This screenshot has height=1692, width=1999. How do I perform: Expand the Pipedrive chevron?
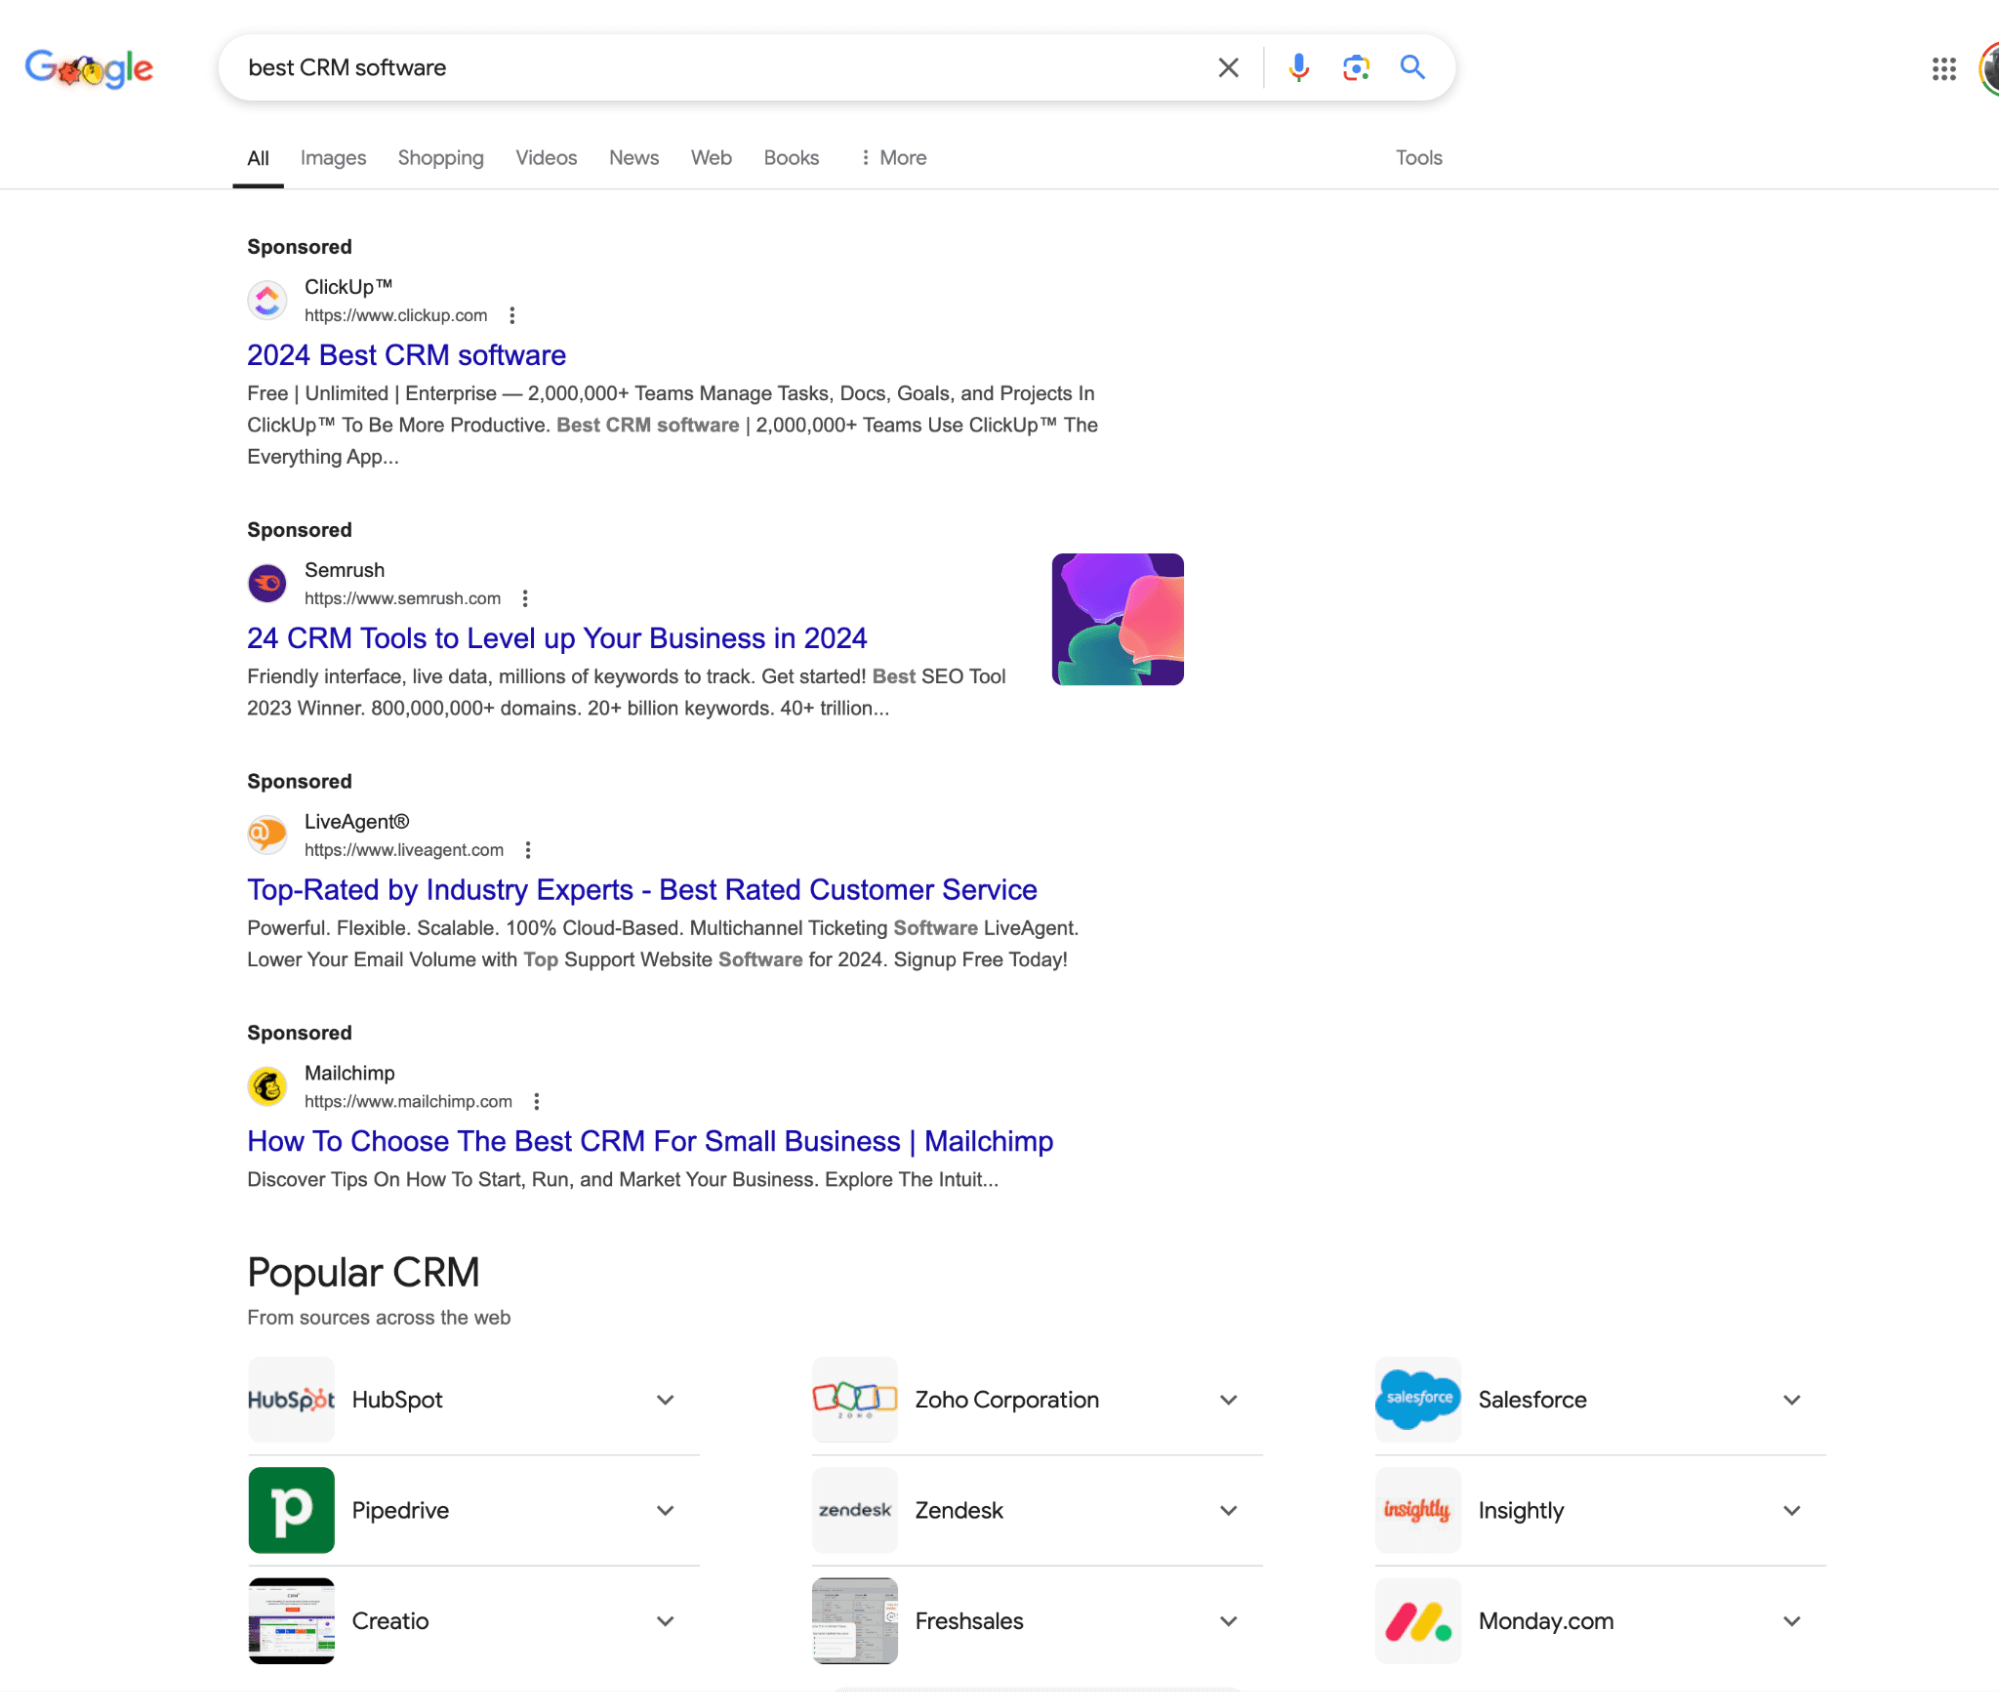(x=664, y=1510)
